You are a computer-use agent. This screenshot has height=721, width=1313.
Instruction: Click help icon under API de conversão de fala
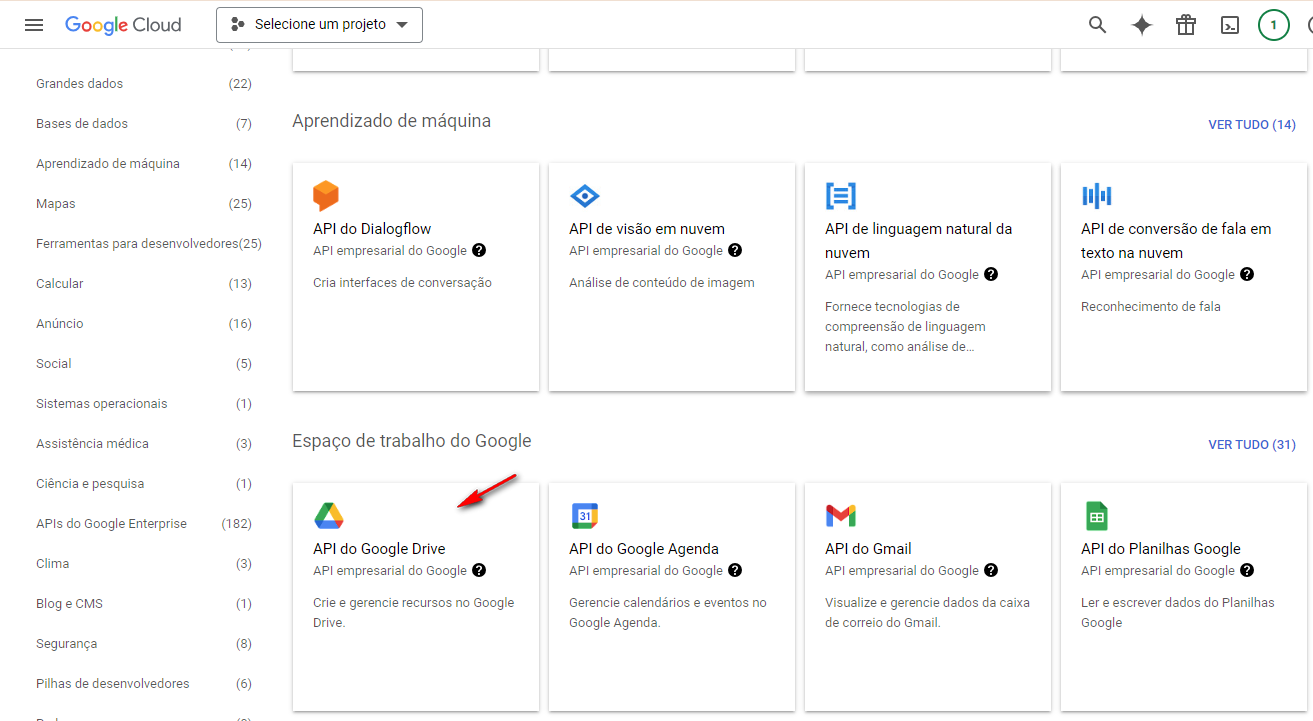click(x=1247, y=274)
